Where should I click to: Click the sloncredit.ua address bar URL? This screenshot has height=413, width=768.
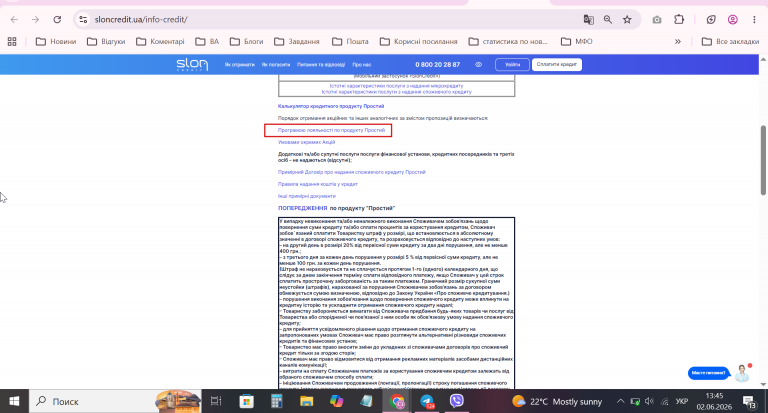point(141,20)
